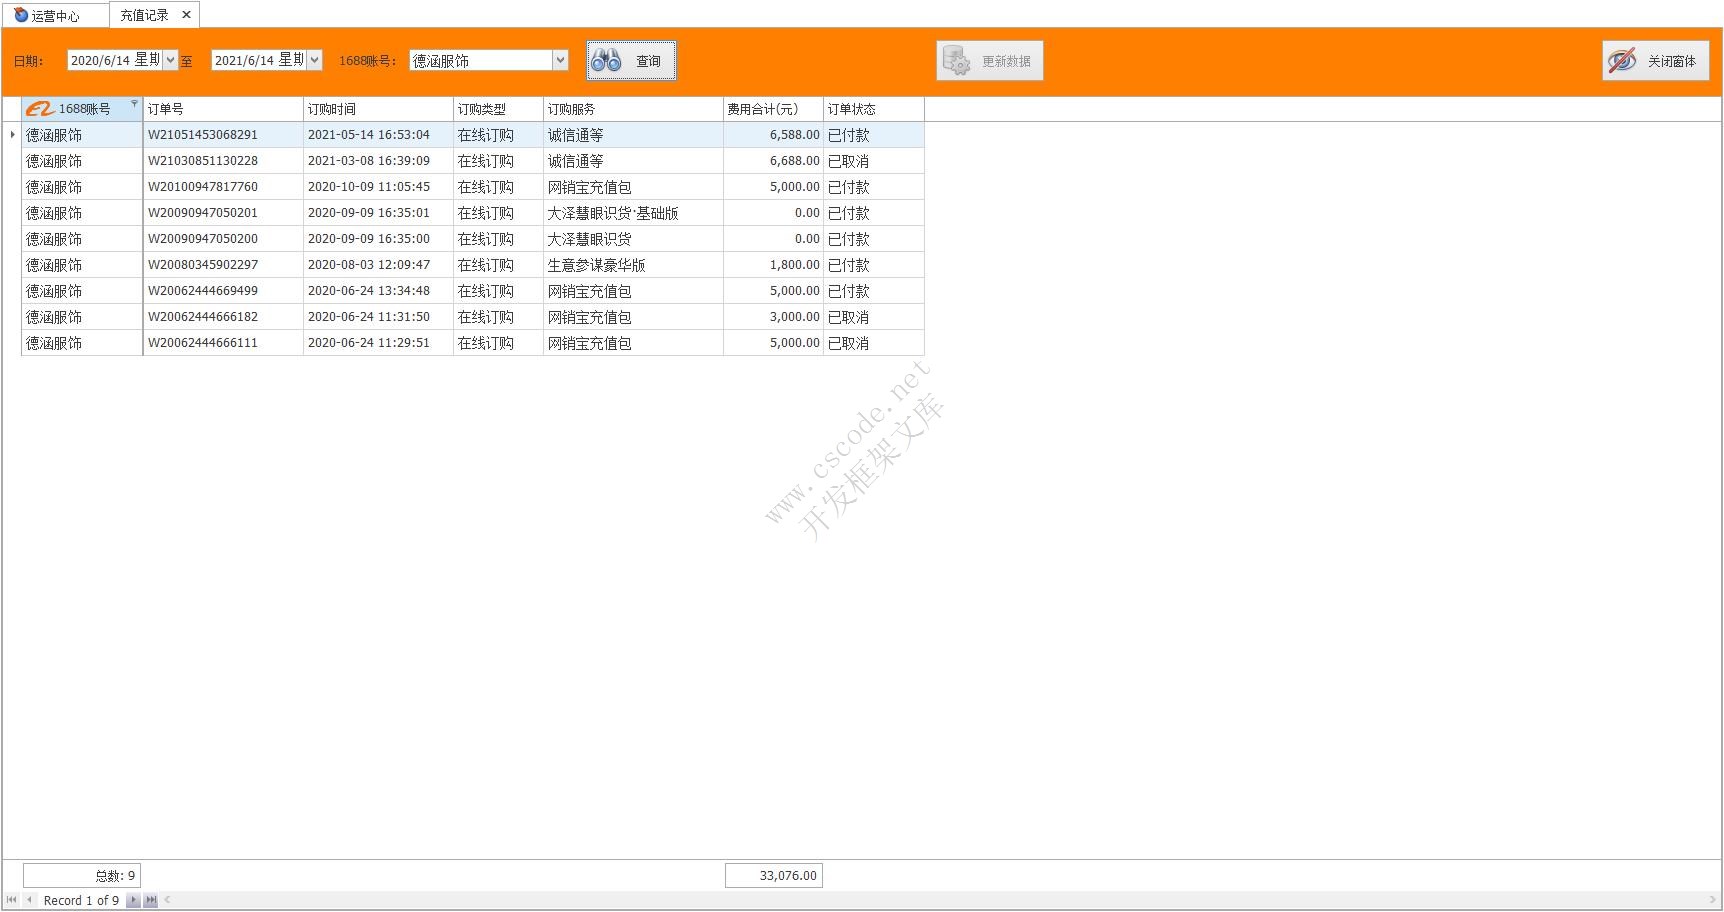Click the 更新数据 button

[x=990, y=61]
